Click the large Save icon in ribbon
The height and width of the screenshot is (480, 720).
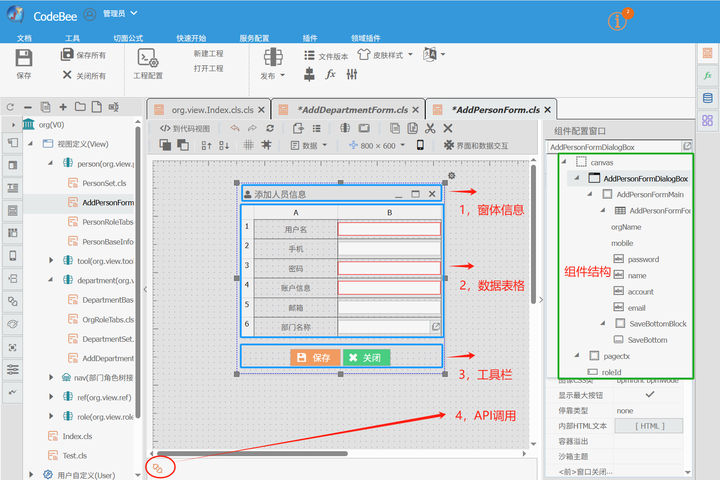(23, 58)
